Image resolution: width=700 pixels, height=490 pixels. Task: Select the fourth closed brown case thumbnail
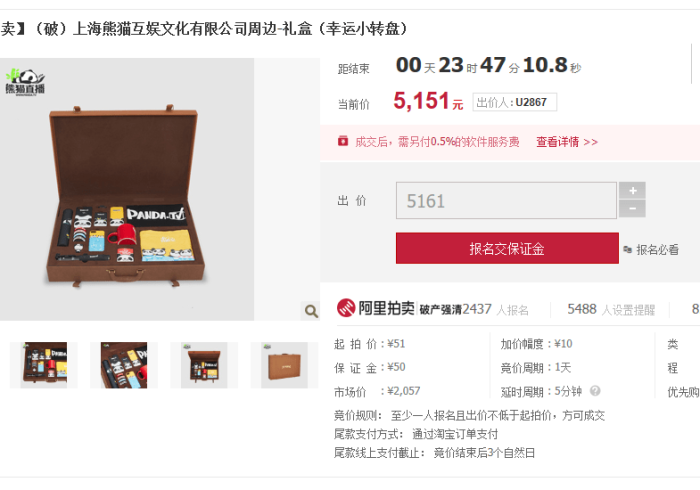coord(284,365)
